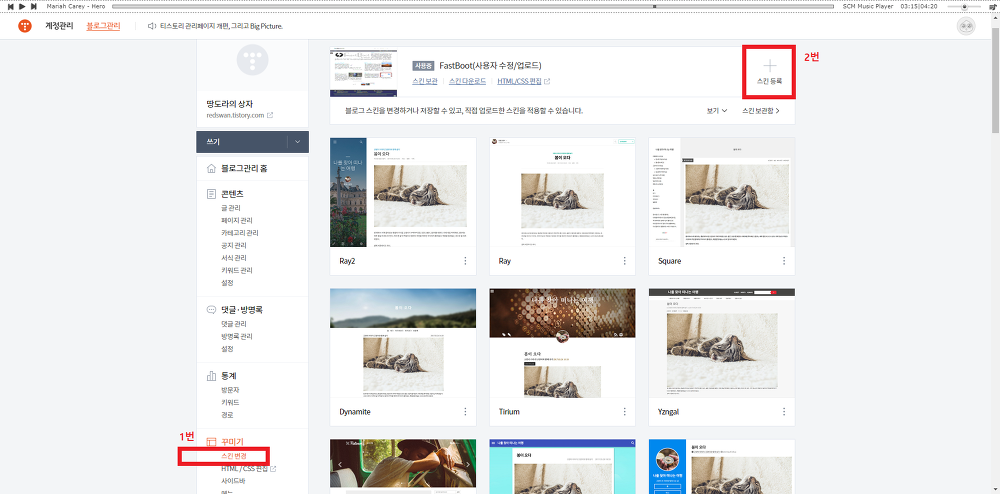
Task: Click the playlist icon after the volume slider
Action: pyautogui.click(x=992, y=6)
